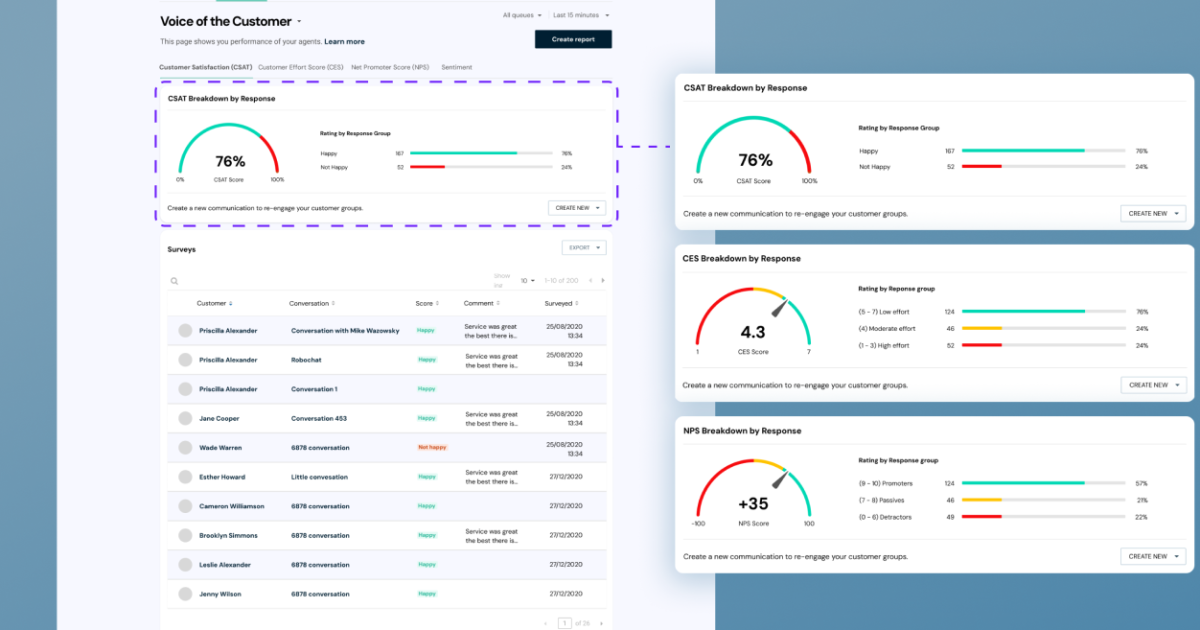Open CREATE NEW in enlarged CSAT card
The width and height of the screenshot is (1200, 630).
[1153, 213]
